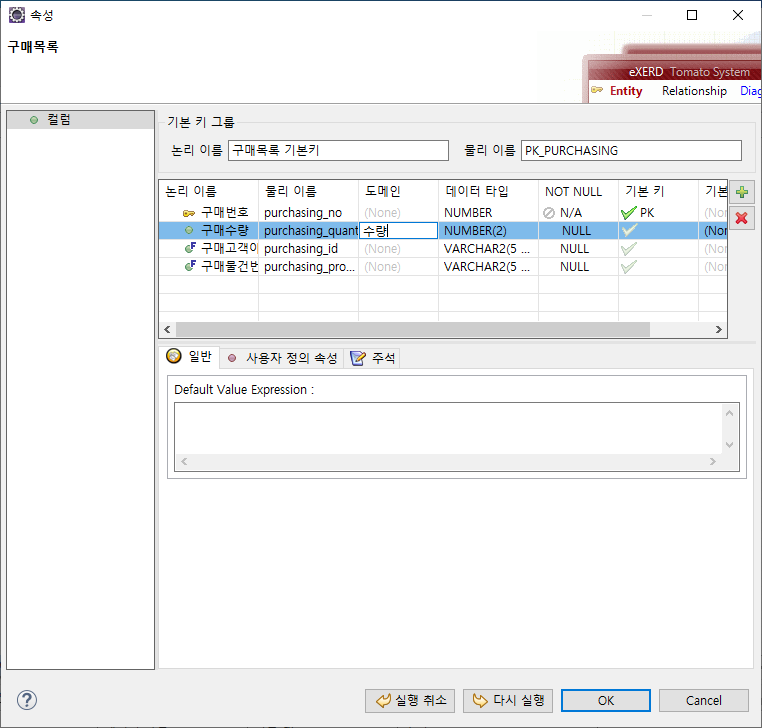Click the (None) domain of purchasing_id row
Screen dimensions: 762x728
click(x=398, y=248)
